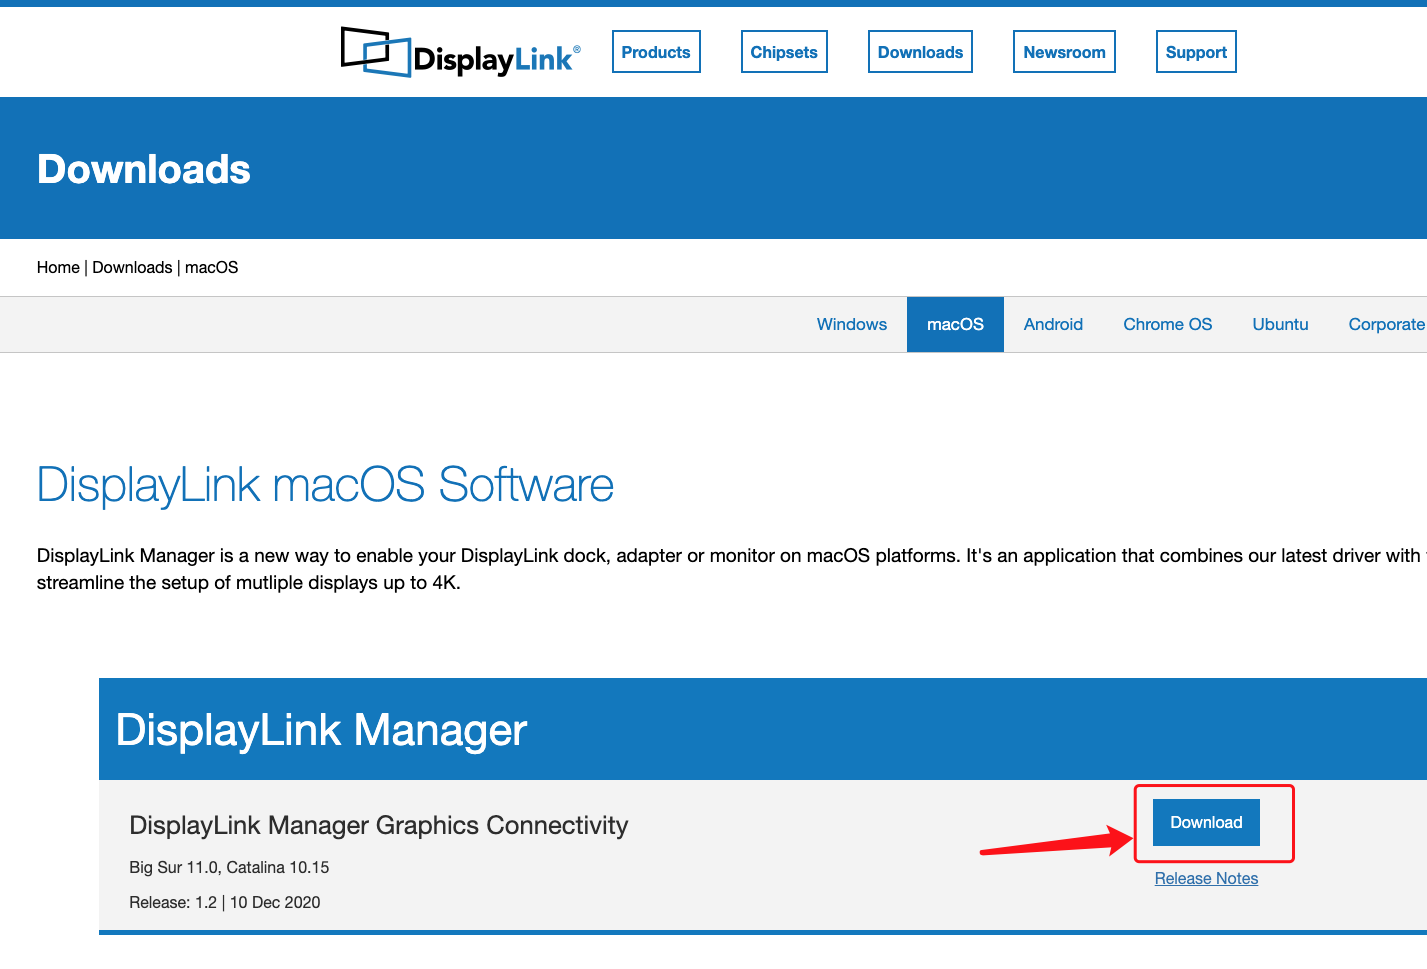Click the Big Sur 11.0, Catalina 10.15 text
The width and height of the screenshot is (1427, 969).
coord(229,867)
